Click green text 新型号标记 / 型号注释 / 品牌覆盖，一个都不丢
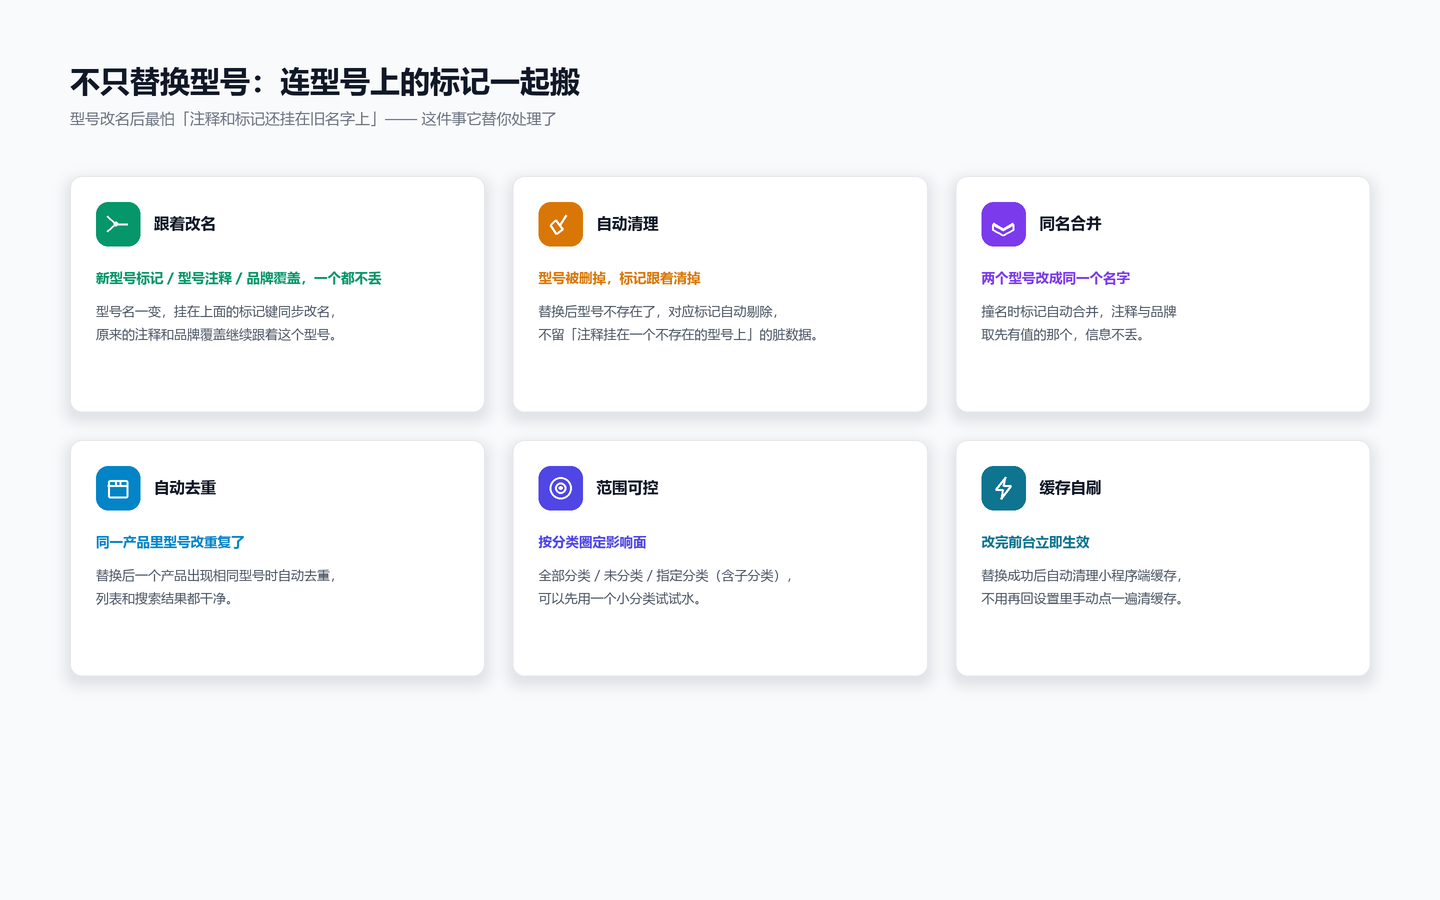Viewport: 1440px width, 900px height. (239, 278)
